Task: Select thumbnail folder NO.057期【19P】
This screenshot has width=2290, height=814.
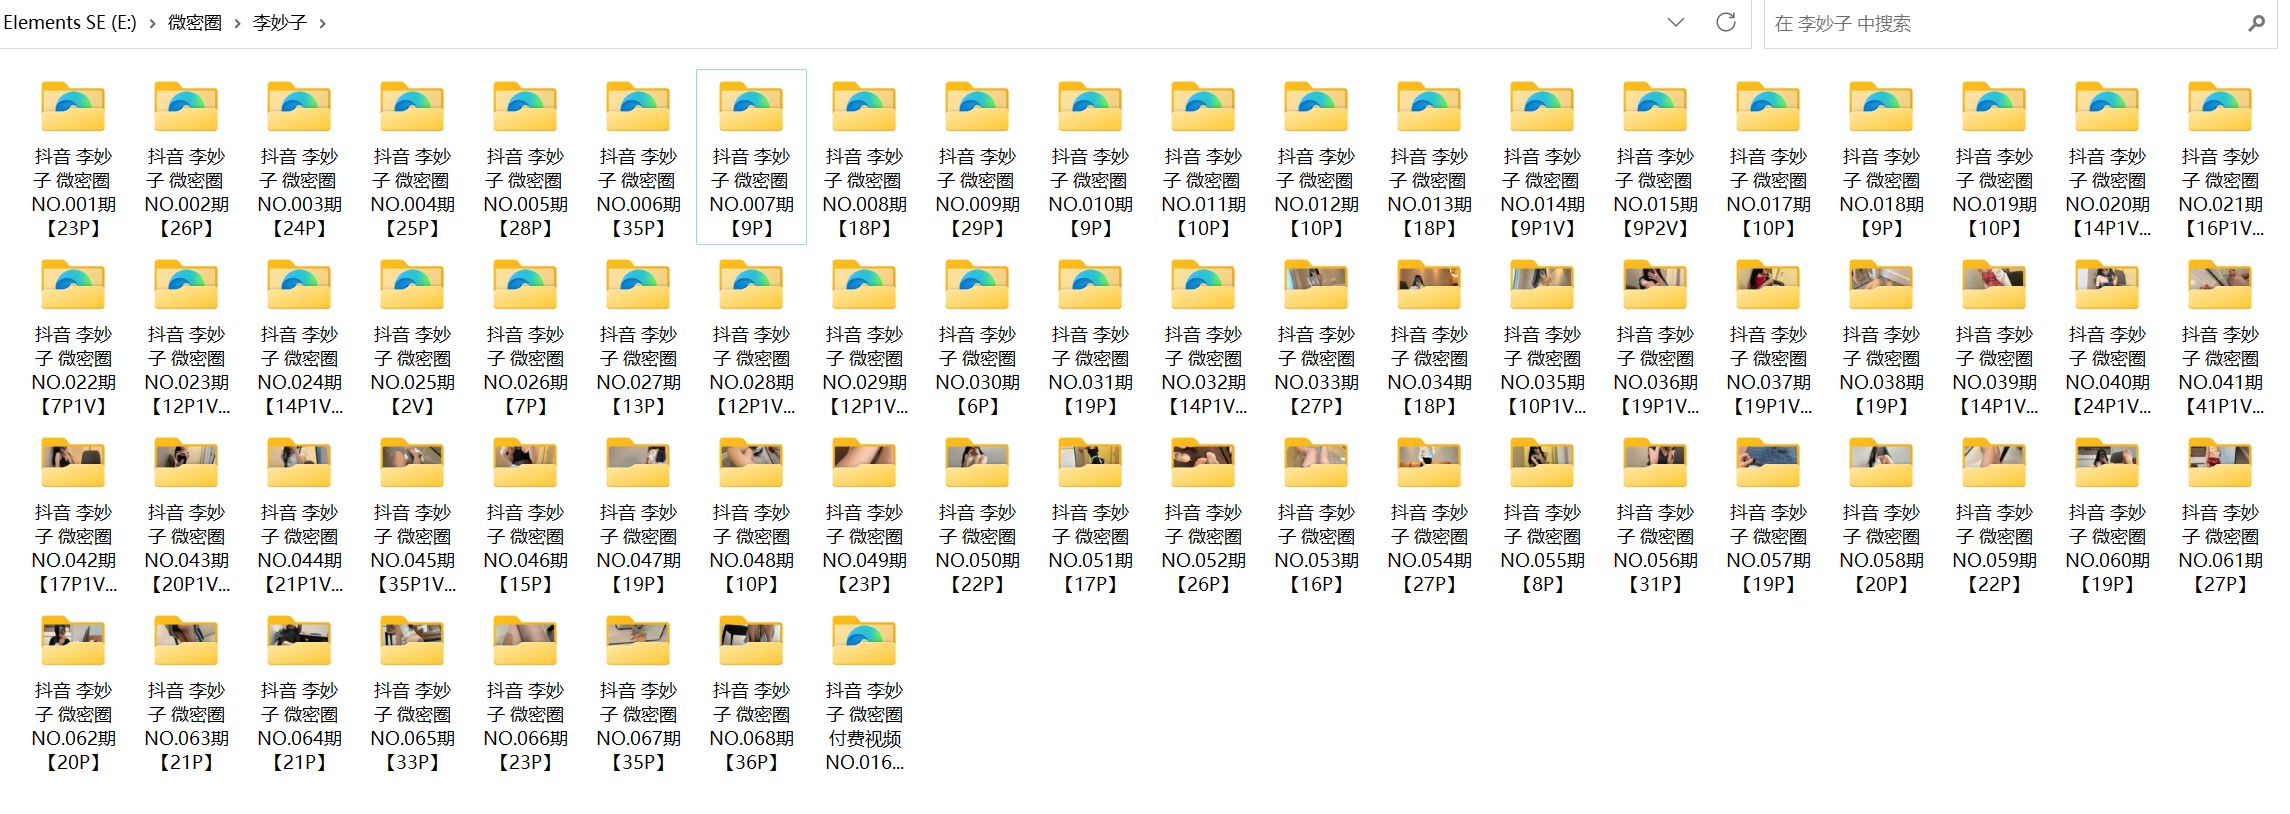Action: tap(1768, 514)
